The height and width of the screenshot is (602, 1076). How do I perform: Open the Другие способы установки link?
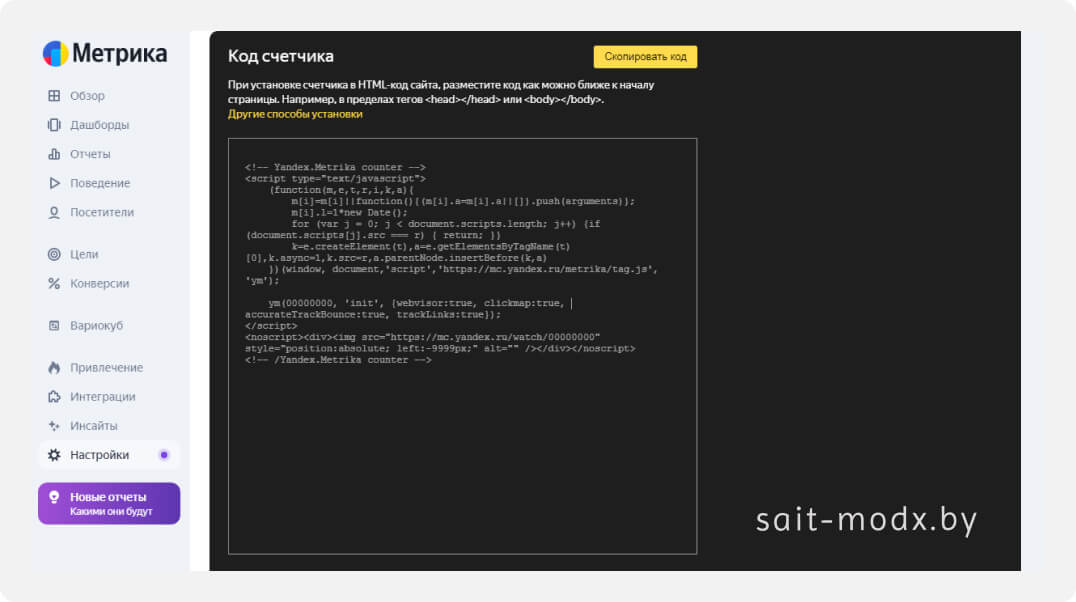(295, 114)
